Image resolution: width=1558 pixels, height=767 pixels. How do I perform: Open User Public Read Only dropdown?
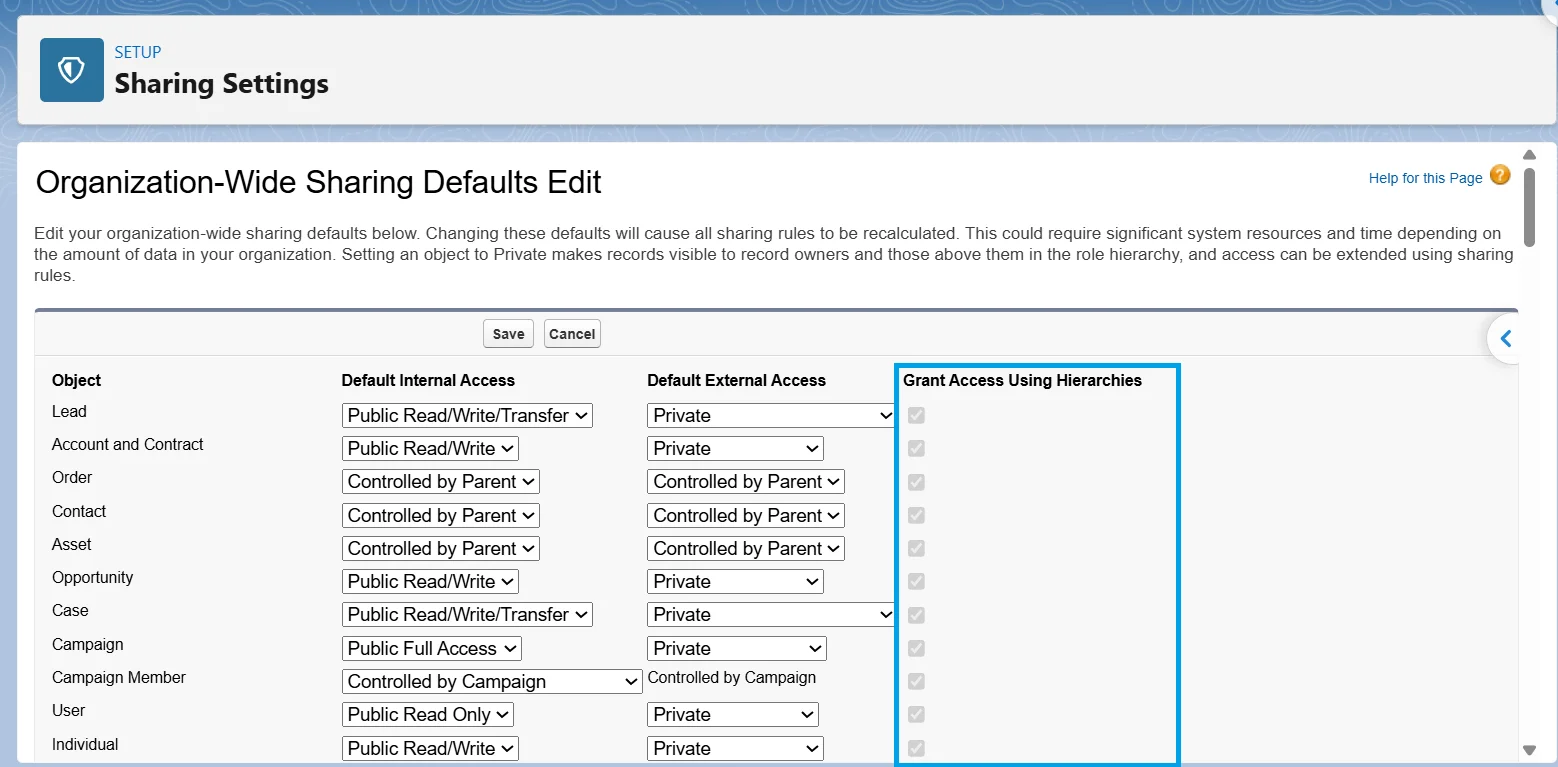tap(427, 714)
